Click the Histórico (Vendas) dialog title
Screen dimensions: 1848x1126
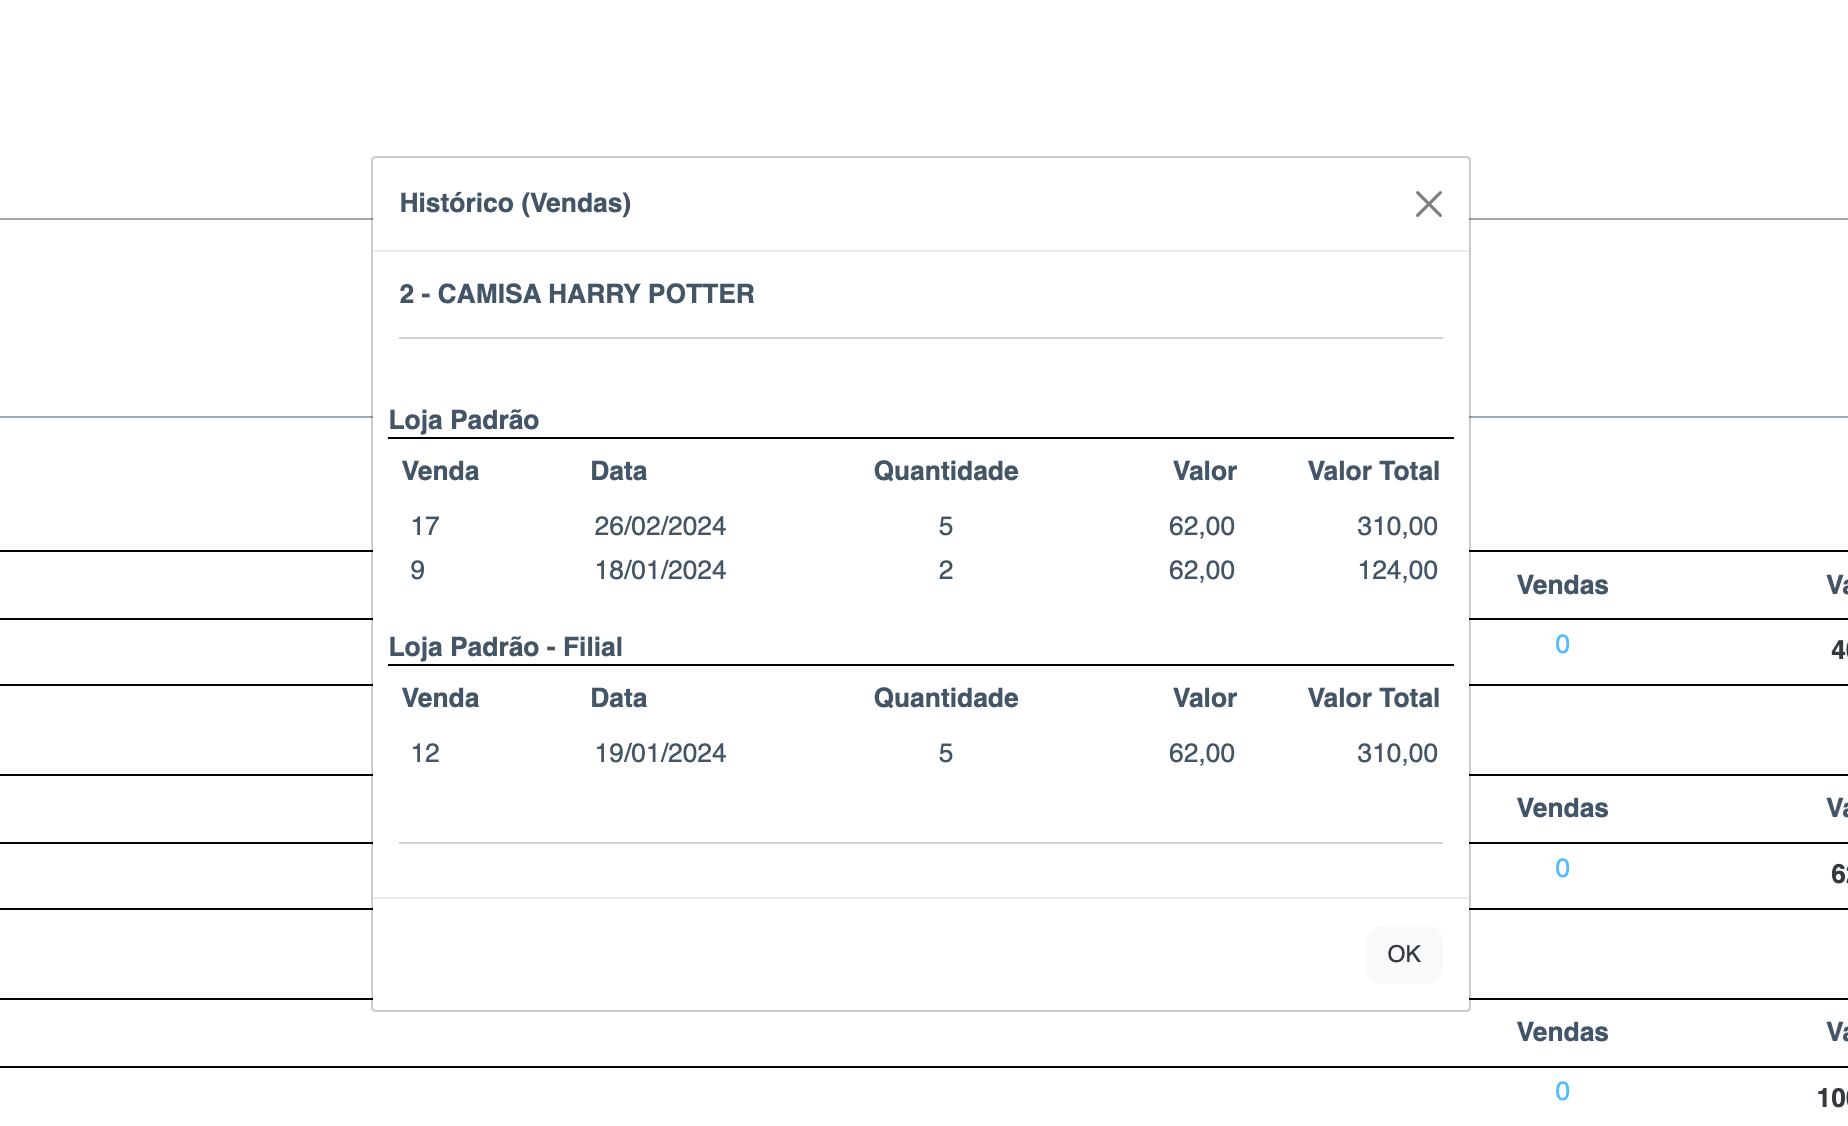tap(515, 203)
